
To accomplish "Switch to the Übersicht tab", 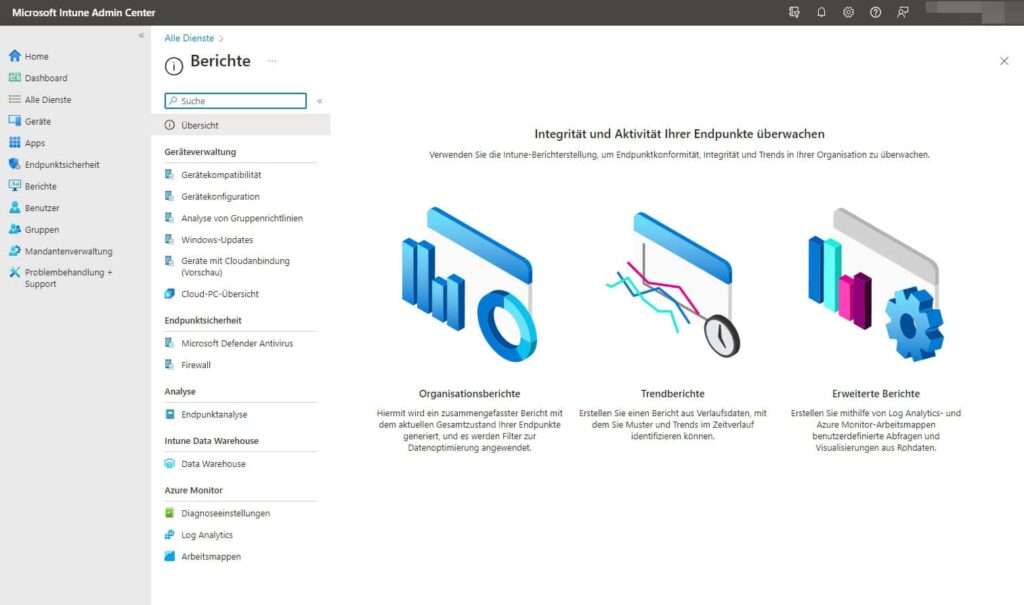I will click(198, 123).
